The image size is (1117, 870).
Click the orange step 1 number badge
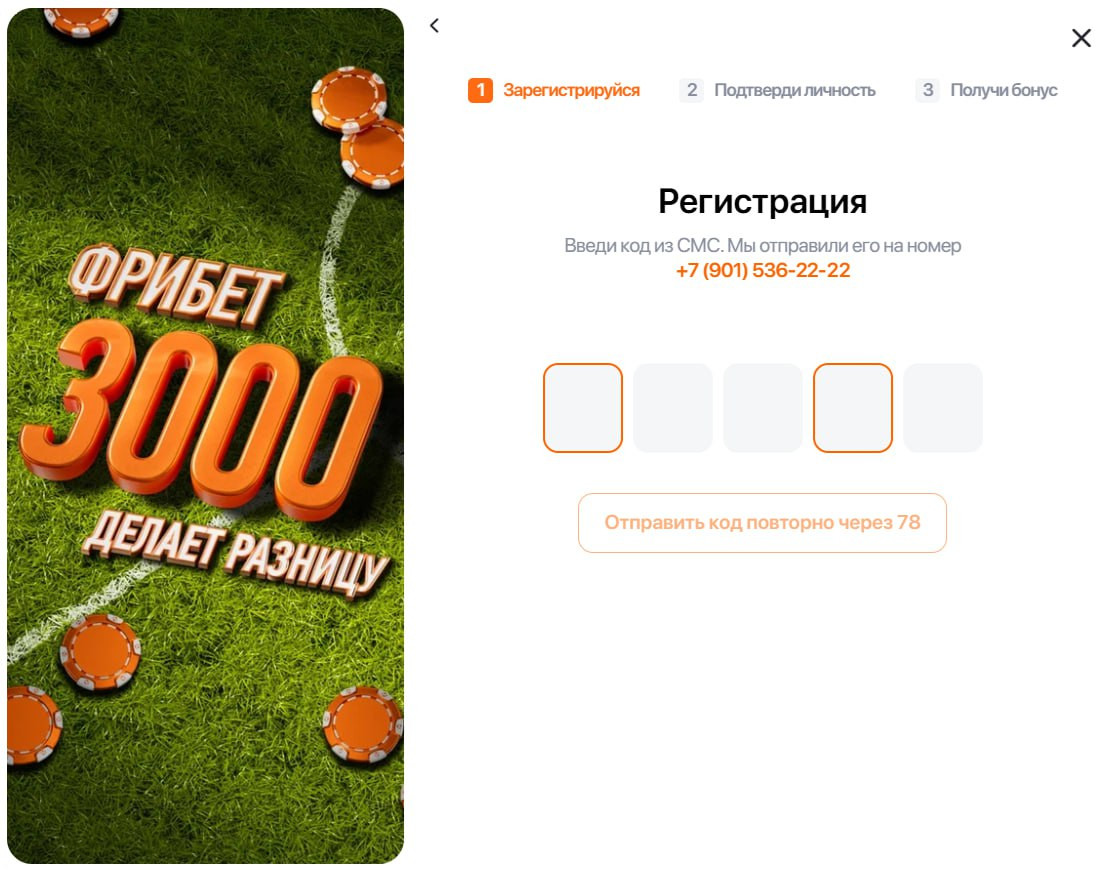click(x=480, y=90)
